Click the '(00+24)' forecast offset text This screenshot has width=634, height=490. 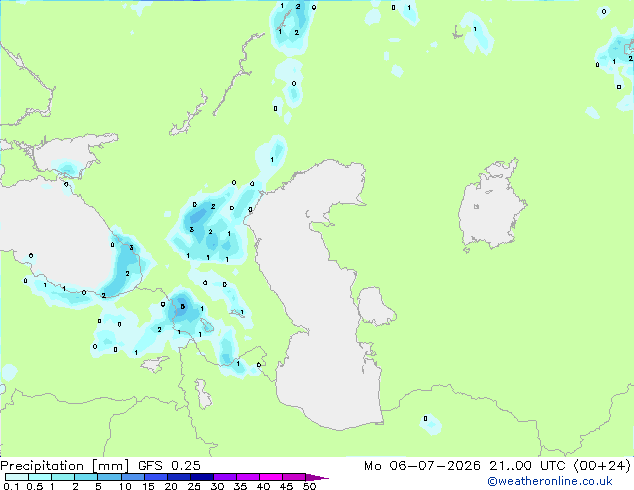[x=602, y=466]
